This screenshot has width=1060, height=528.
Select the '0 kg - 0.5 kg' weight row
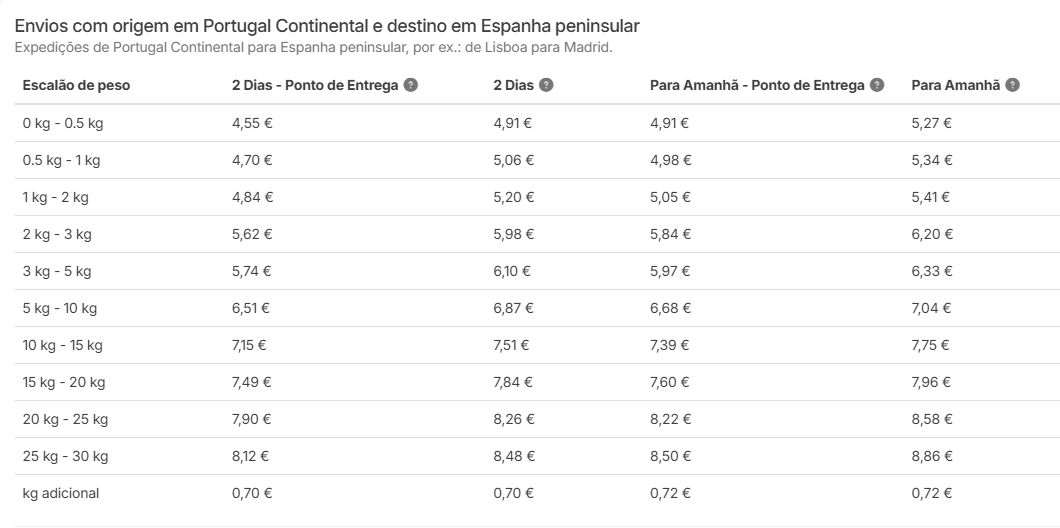click(62, 123)
